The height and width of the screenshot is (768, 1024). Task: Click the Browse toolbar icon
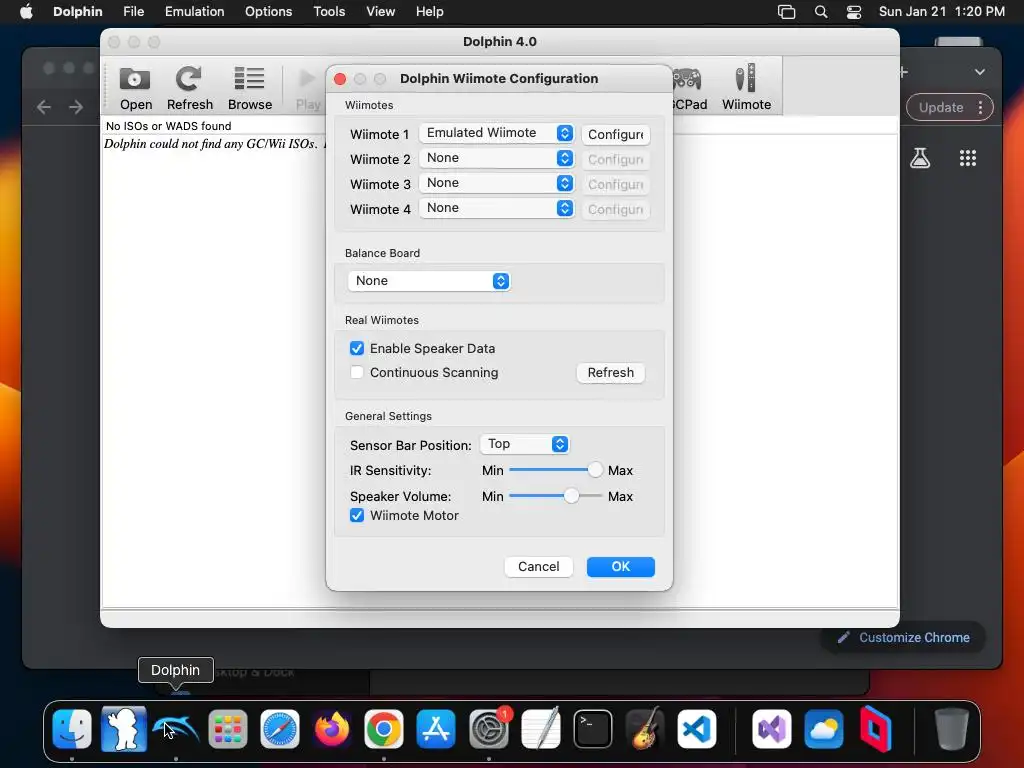249,88
